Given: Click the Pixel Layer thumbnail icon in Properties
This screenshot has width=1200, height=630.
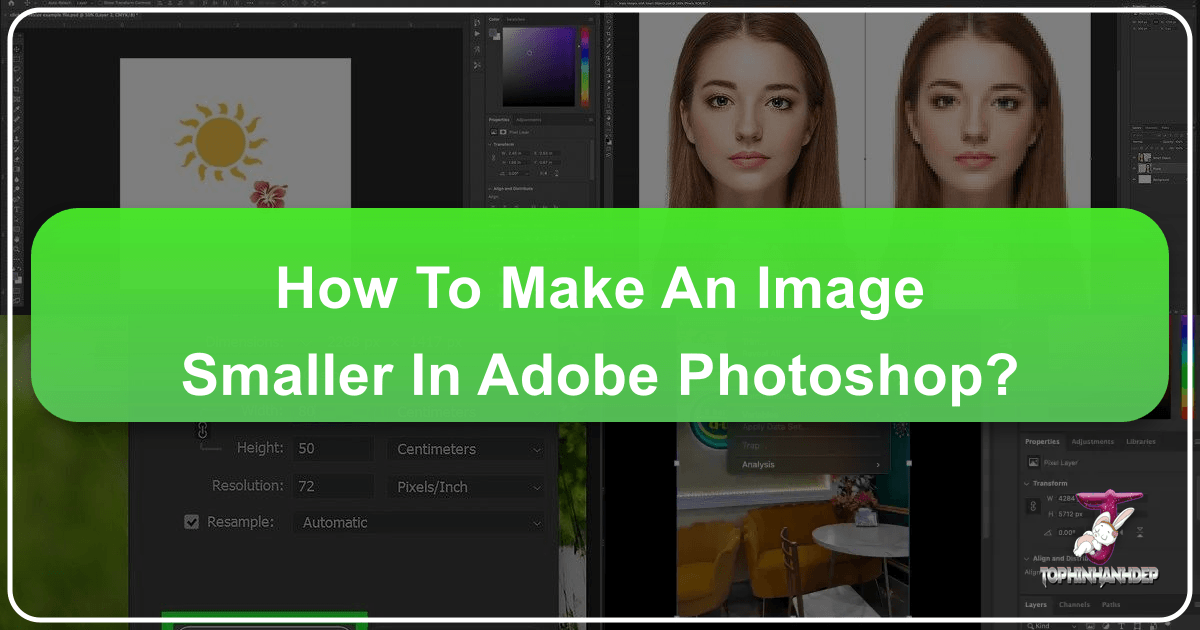Looking at the screenshot, I should pyautogui.click(x=1033, y=462).
